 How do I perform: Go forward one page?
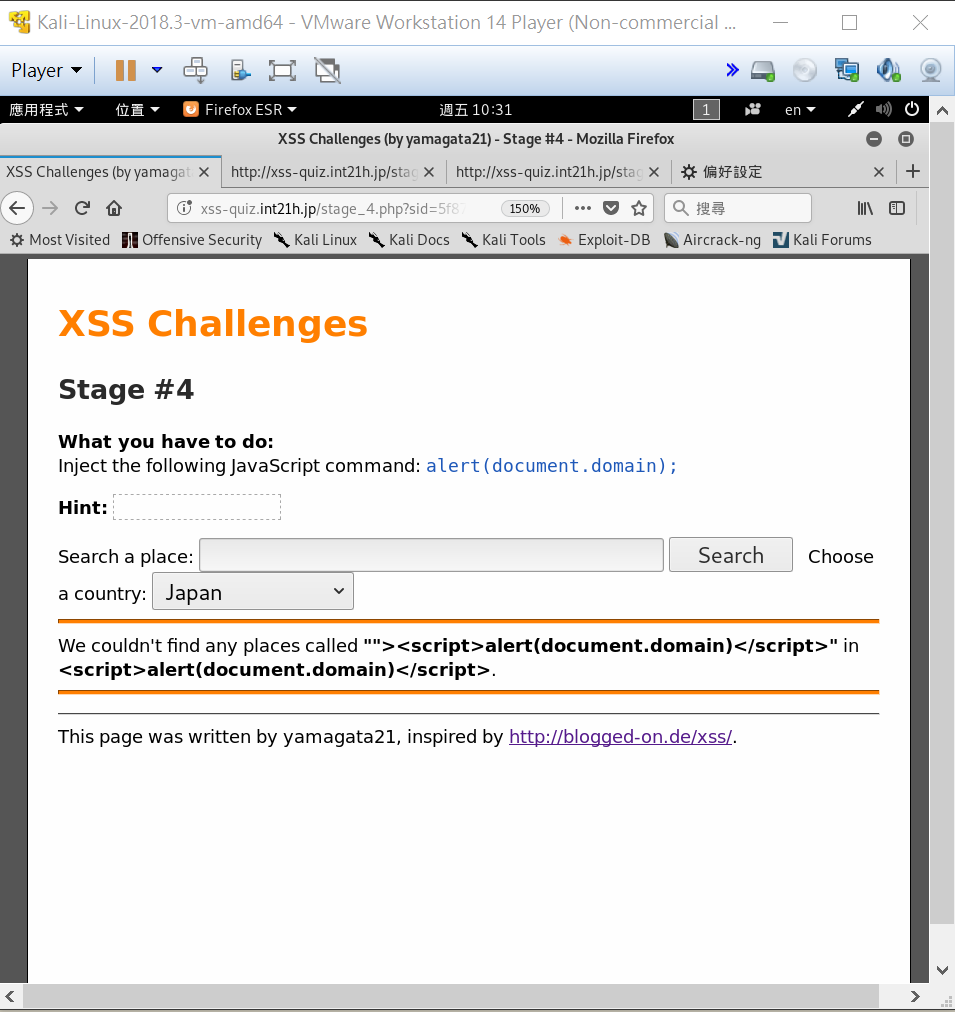[50, 208]
